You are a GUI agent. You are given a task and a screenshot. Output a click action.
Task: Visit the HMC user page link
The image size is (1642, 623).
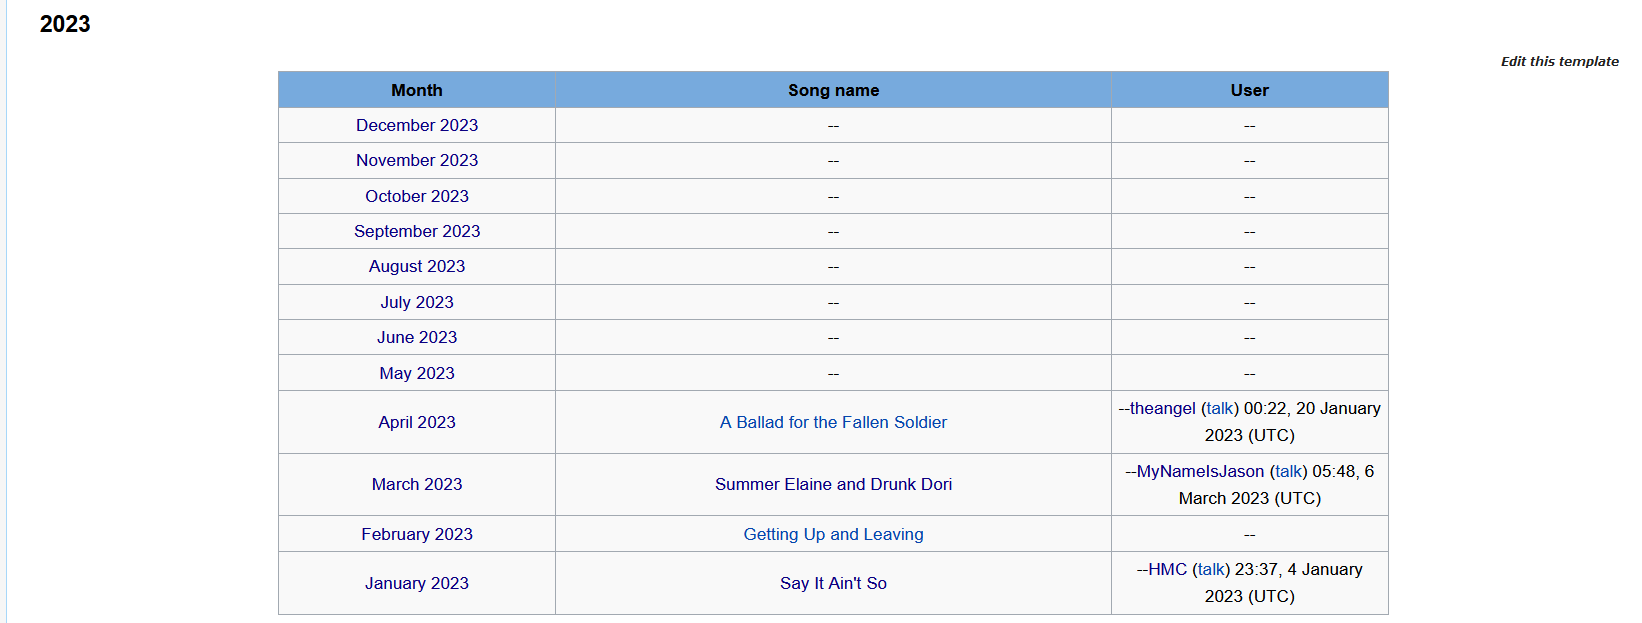[x=1167, y=569]
